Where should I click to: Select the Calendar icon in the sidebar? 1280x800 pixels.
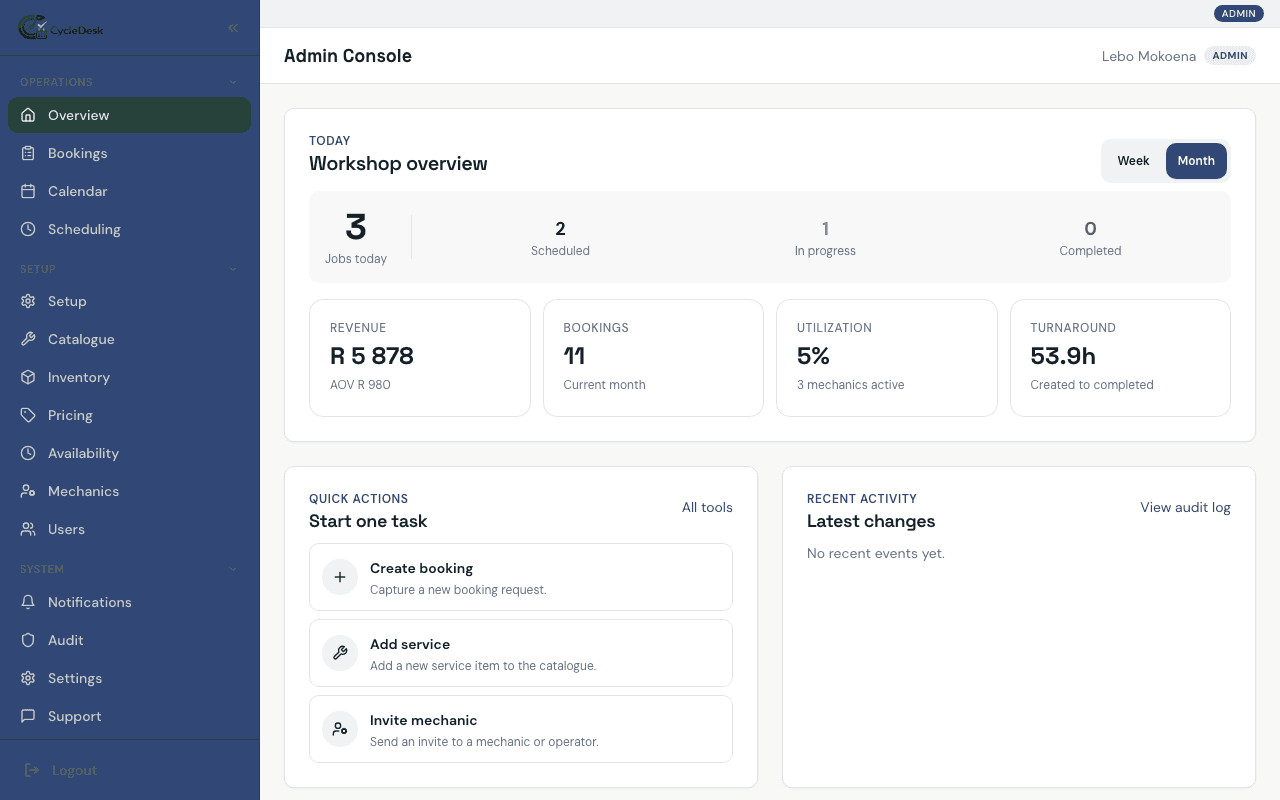point(28,191)
